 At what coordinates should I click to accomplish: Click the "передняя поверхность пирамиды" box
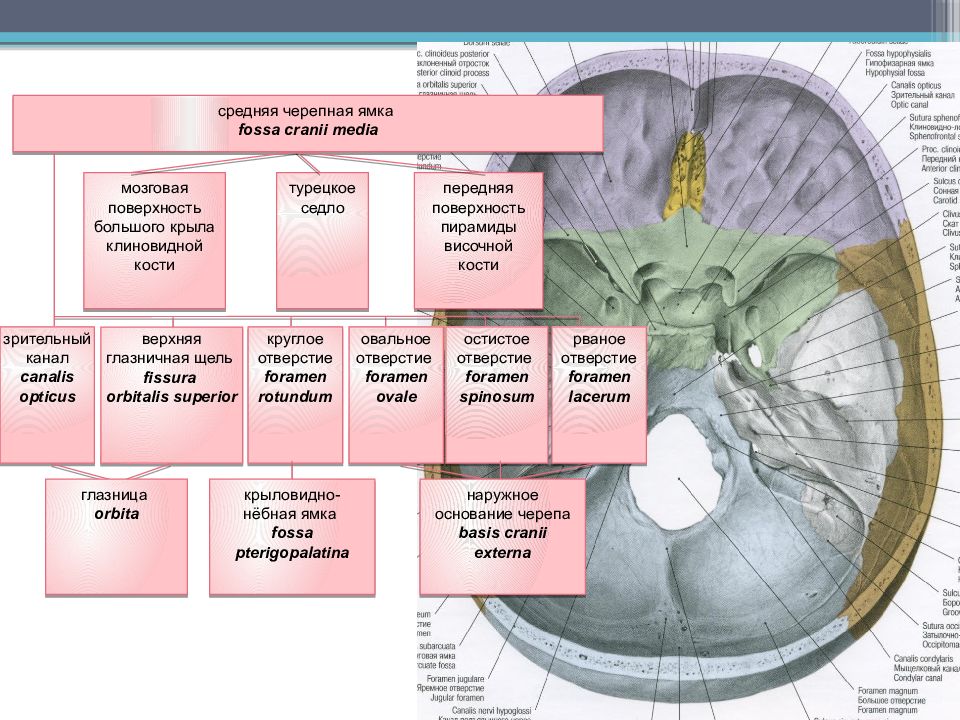click(x=478, y=241)
